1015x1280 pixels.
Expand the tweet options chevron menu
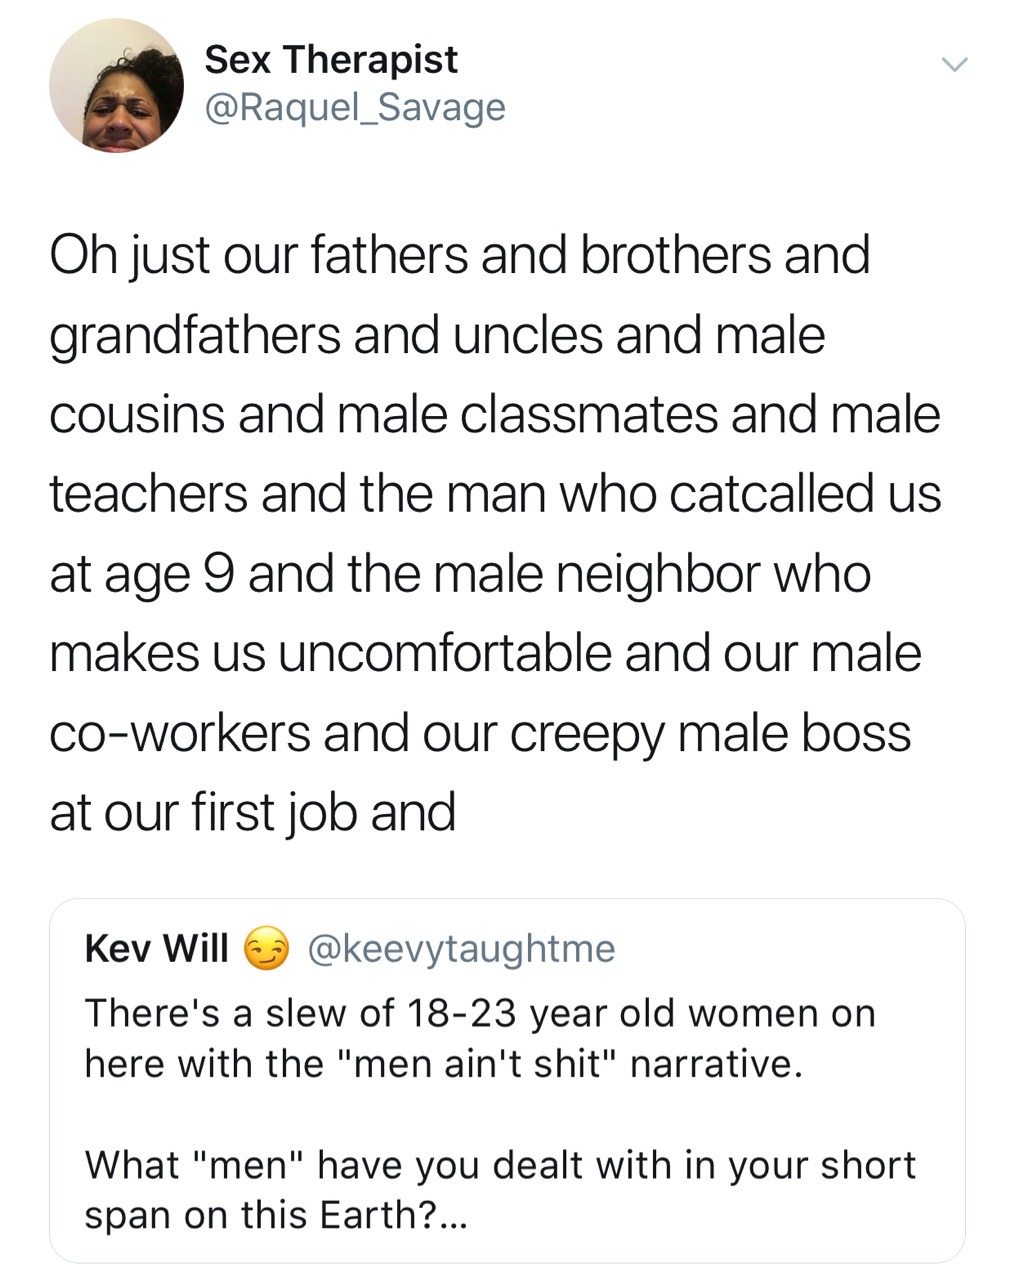955,66
